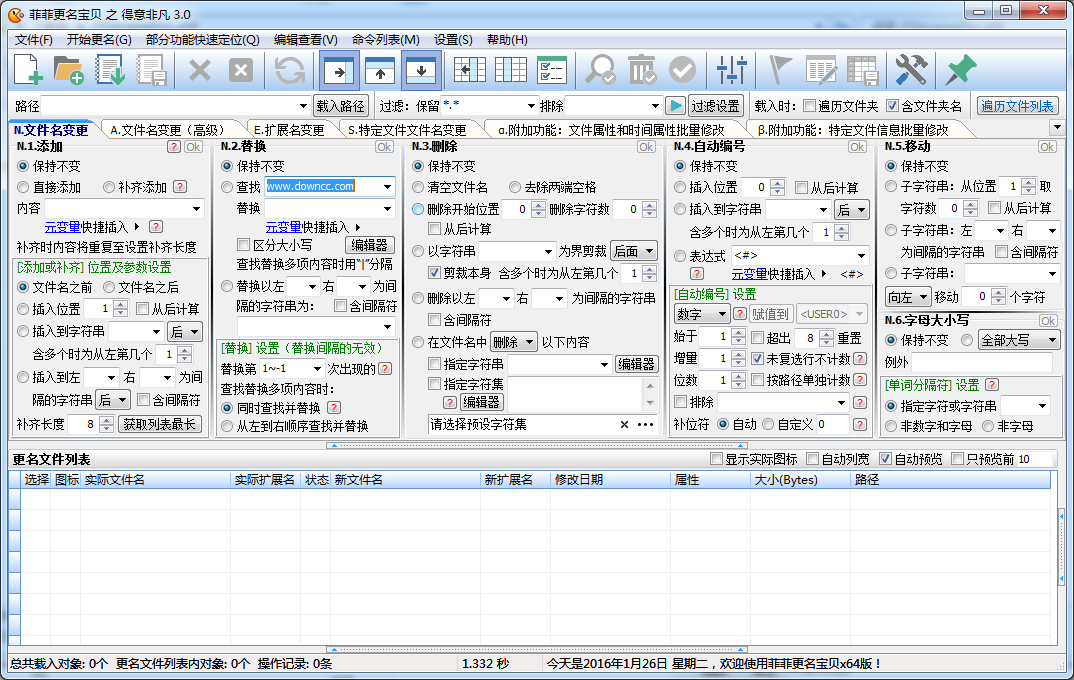Click the green checkmark to execute renaming
1074x680 pixels.
[682, 70]
